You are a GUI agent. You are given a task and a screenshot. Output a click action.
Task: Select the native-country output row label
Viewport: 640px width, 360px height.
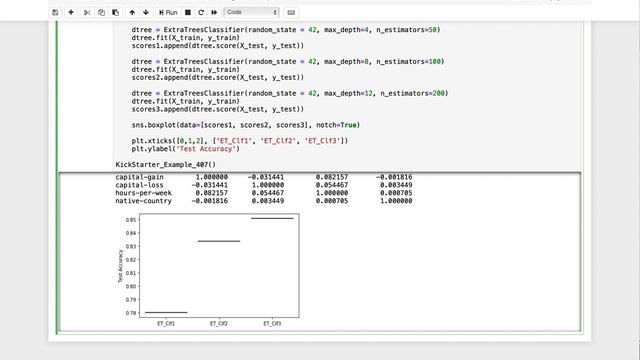(143, 201)
